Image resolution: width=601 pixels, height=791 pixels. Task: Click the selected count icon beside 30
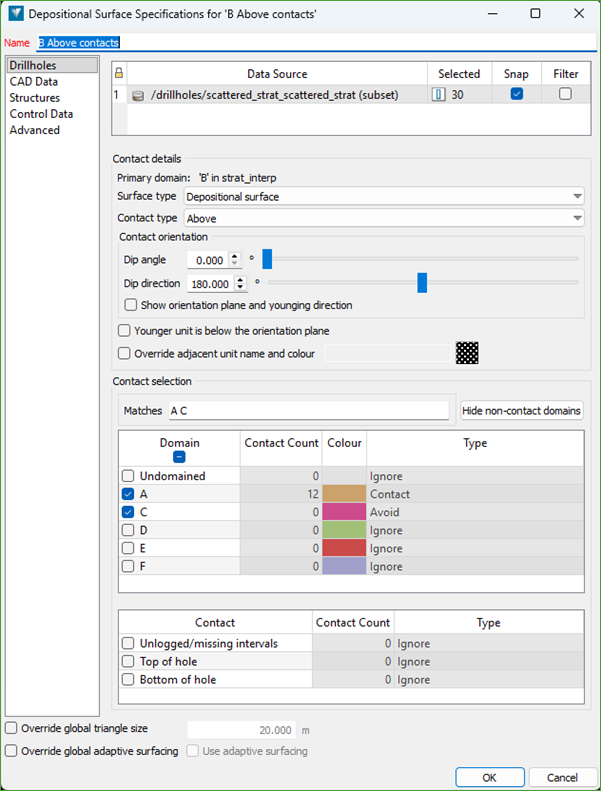pos(439,95)
